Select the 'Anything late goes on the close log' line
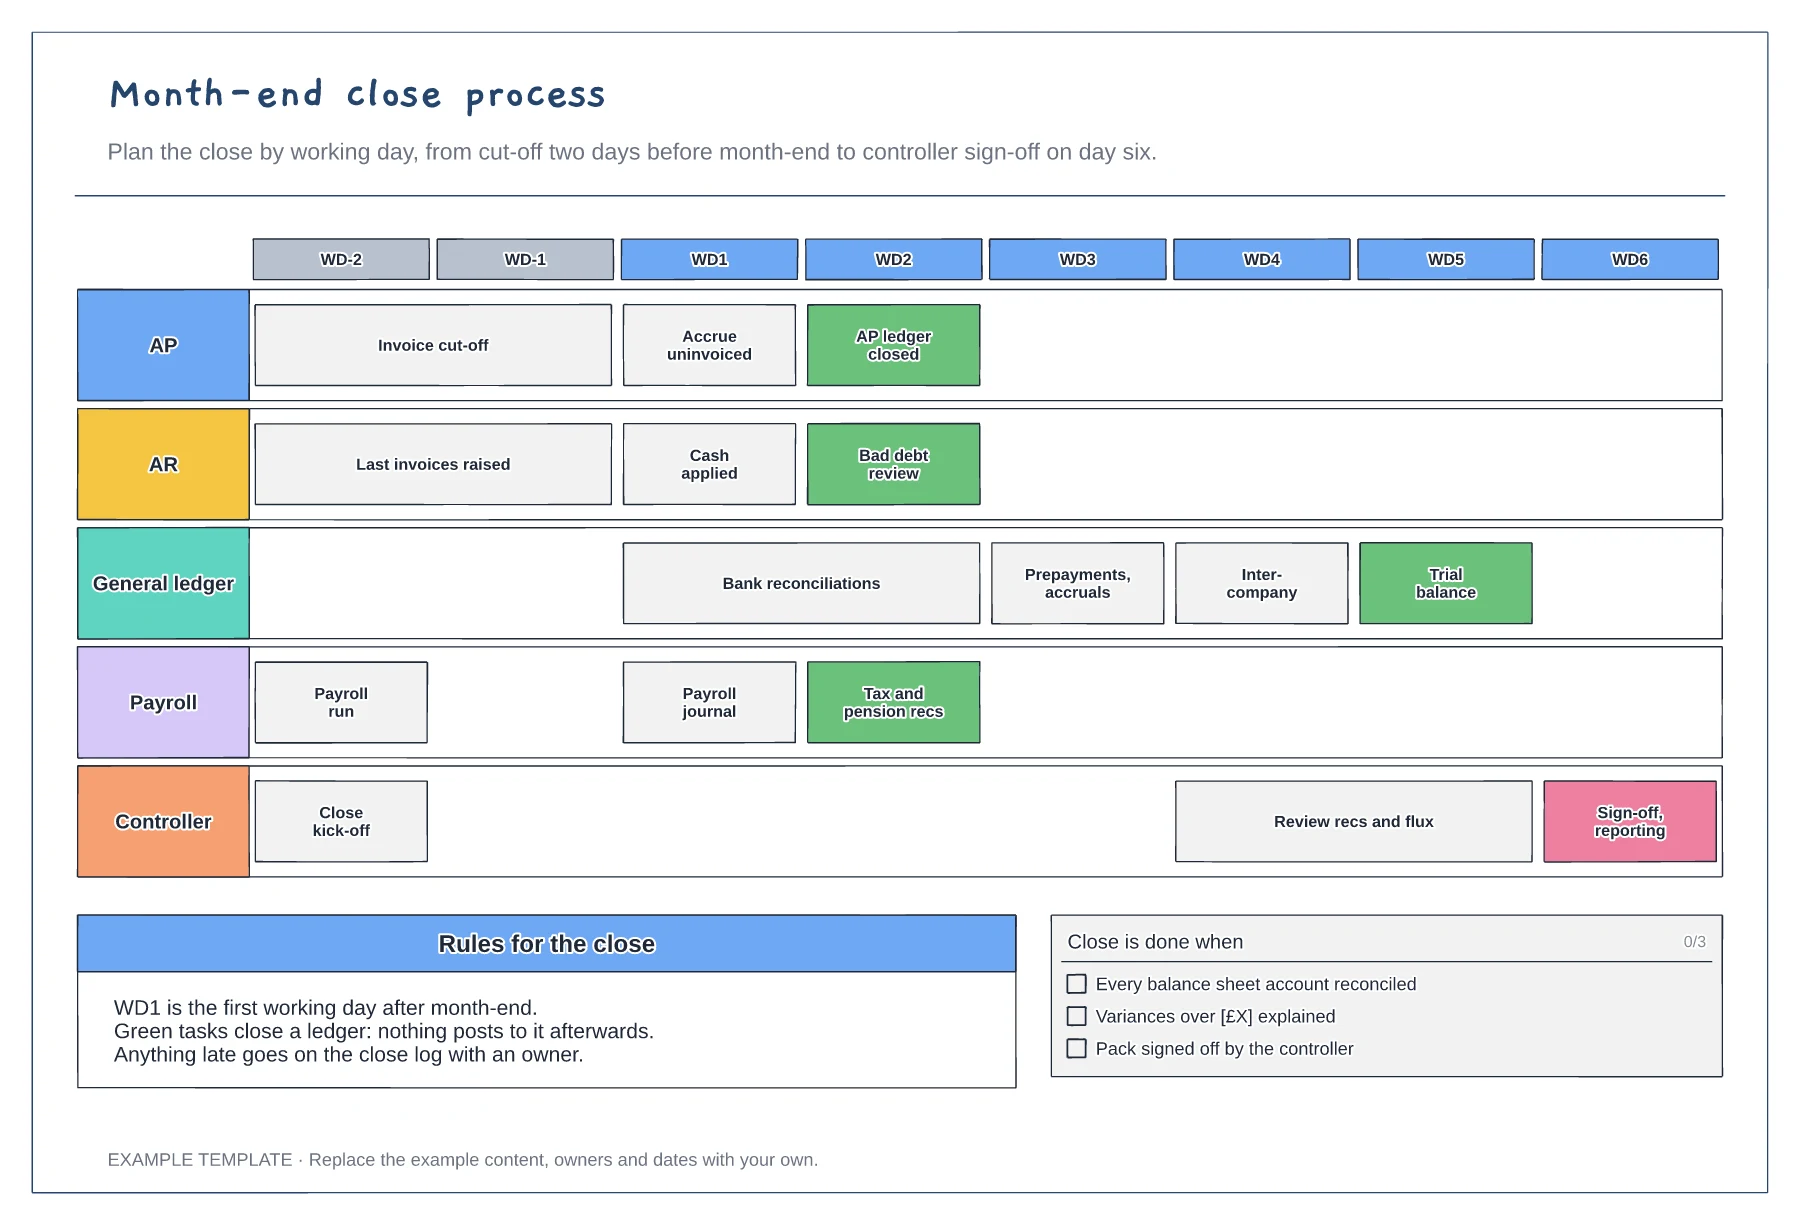This screenshot has width=1800, height=1225. point(348,1054)
